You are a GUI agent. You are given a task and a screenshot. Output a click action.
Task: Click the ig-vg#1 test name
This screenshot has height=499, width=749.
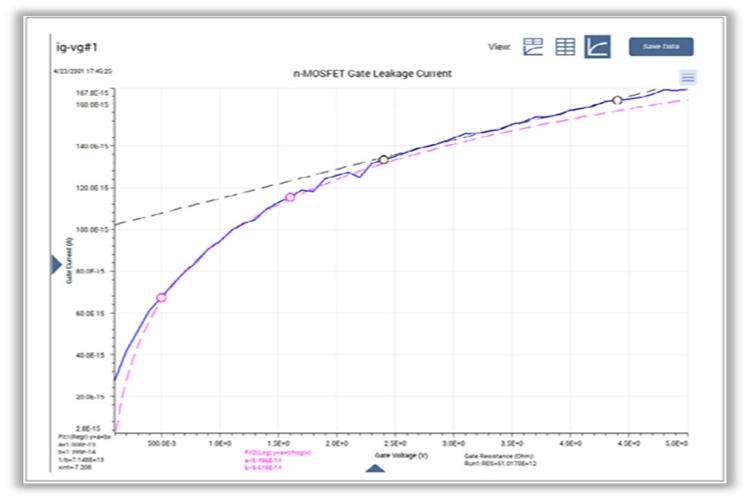77,47
